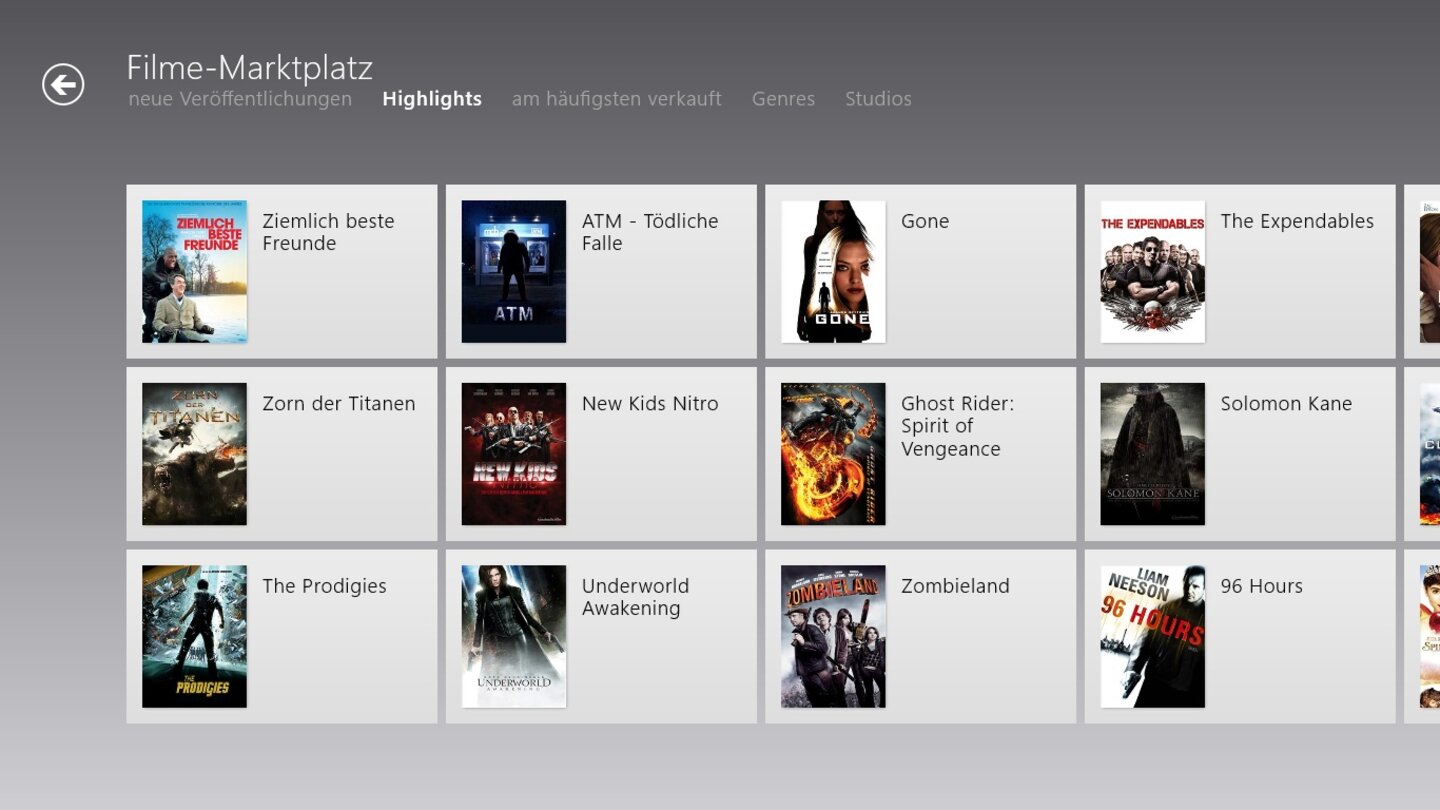
Task: Click the title text New Kids Nitro
Action: (x=650, y=404)
